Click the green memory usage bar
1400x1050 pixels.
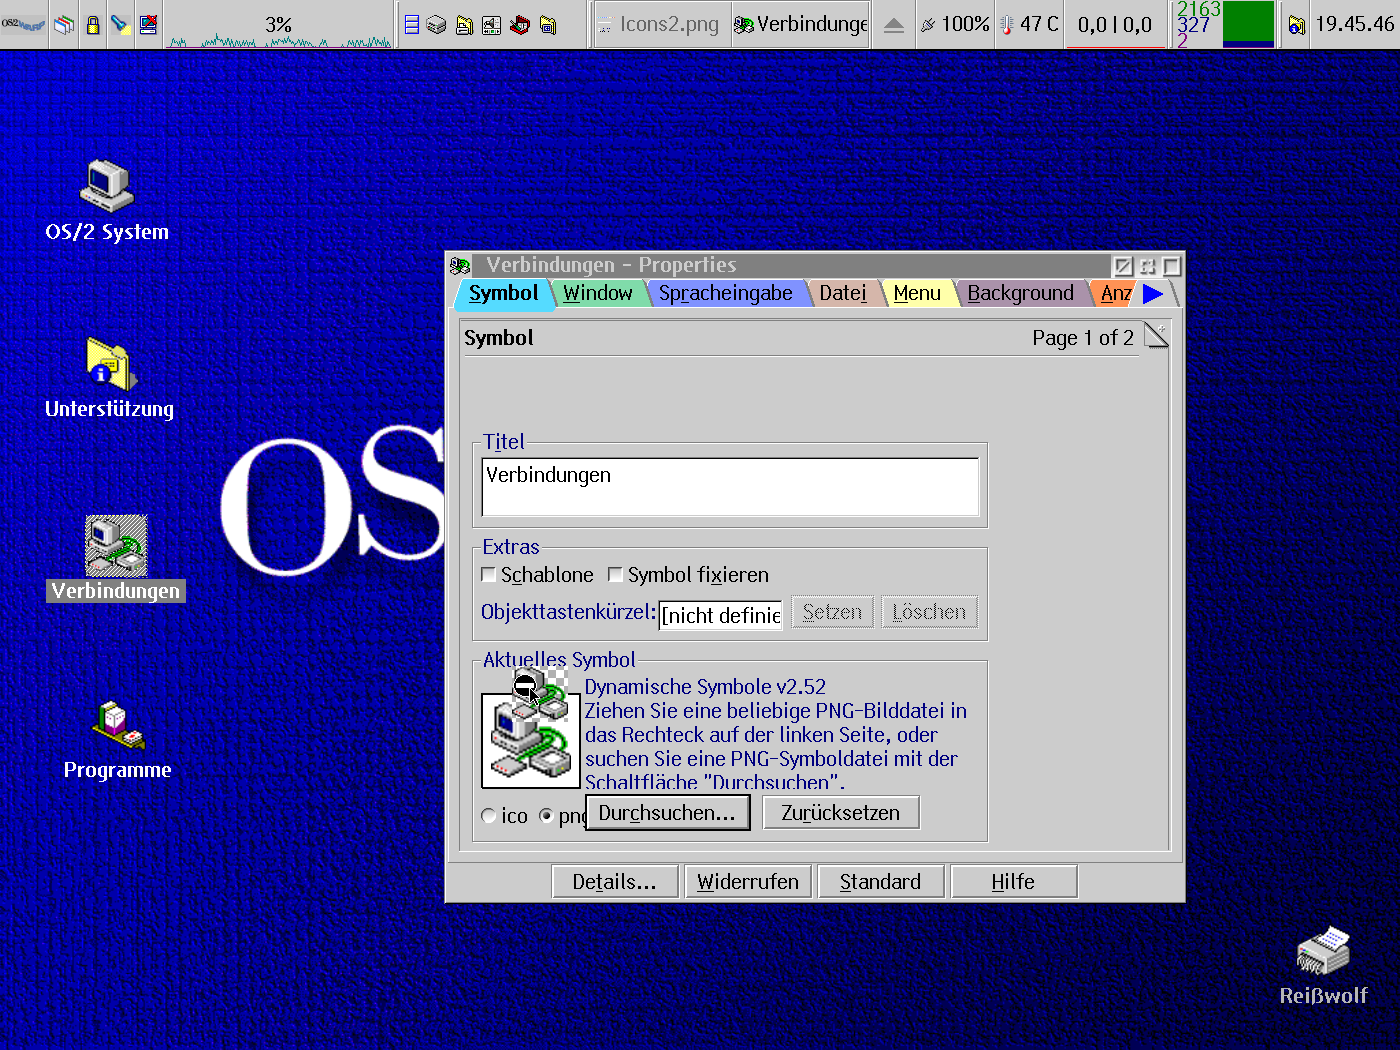point(1249,24)
